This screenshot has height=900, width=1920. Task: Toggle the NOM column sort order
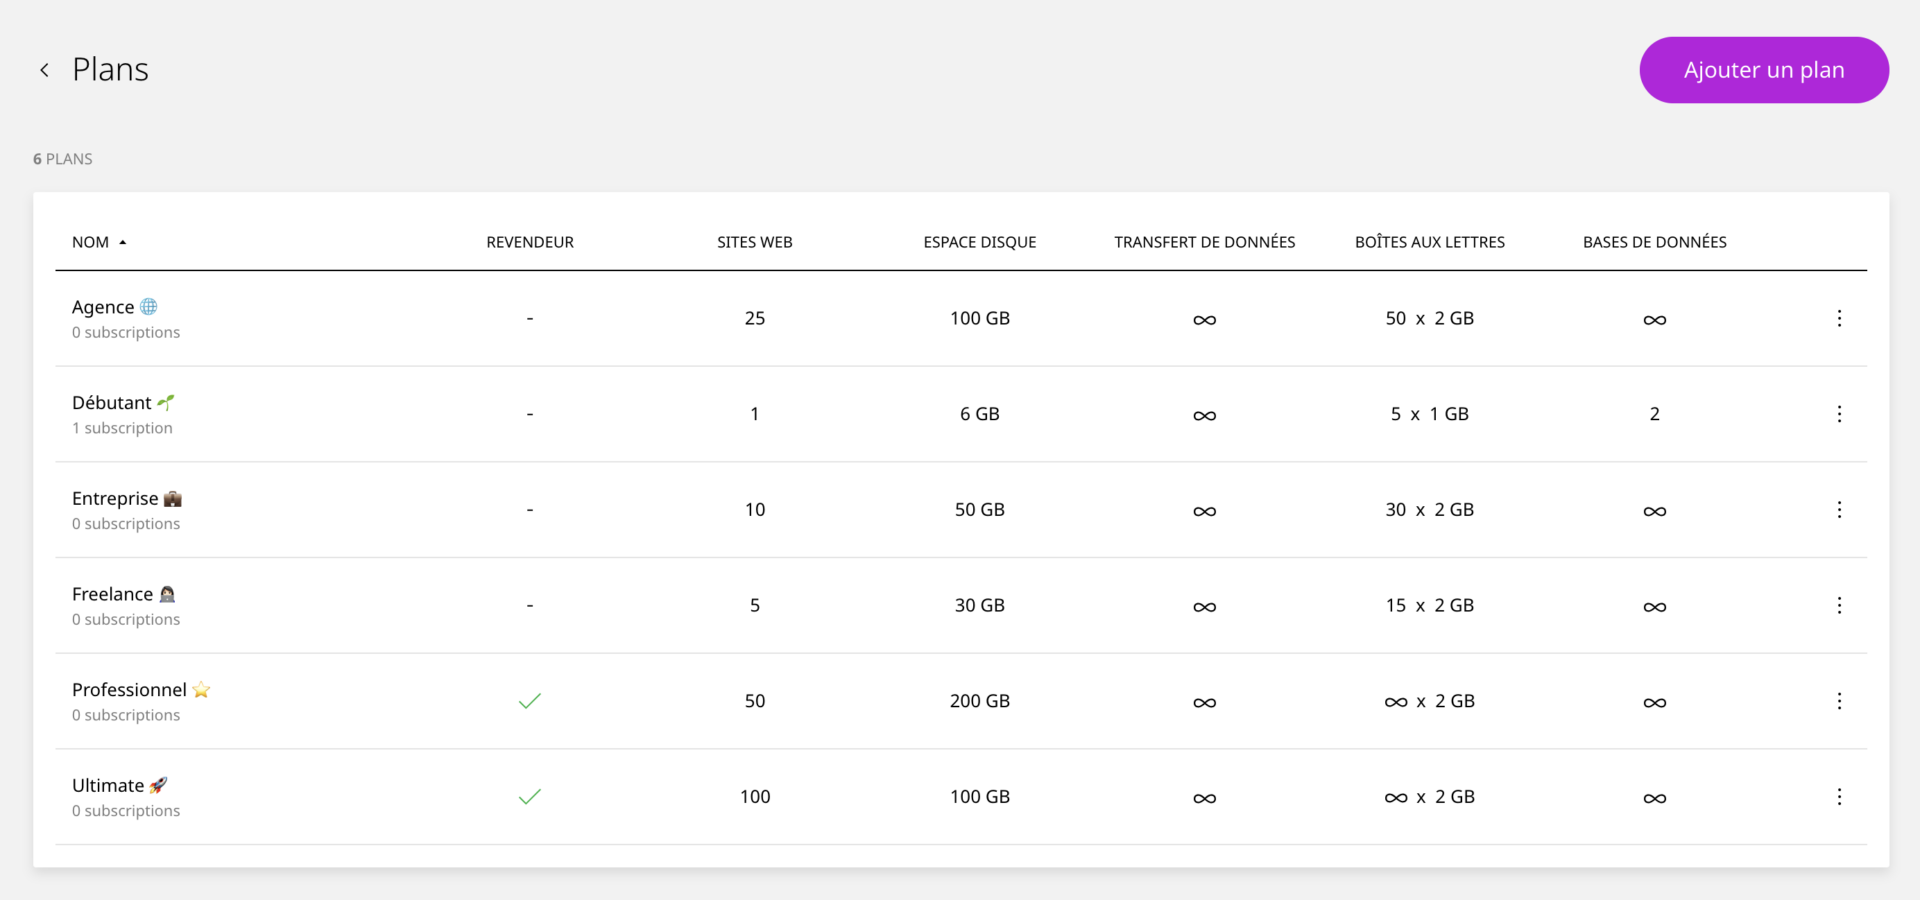[99, 241]
